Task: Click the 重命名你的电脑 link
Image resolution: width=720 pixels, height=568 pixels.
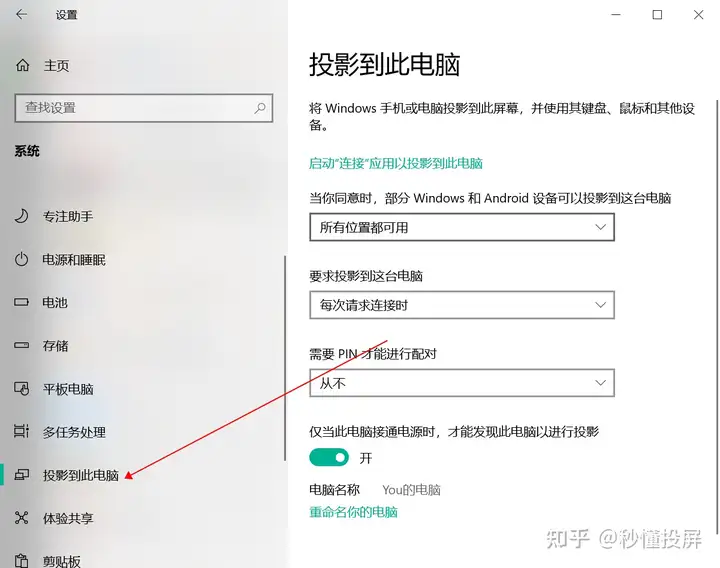Action: tap(353, 512)
